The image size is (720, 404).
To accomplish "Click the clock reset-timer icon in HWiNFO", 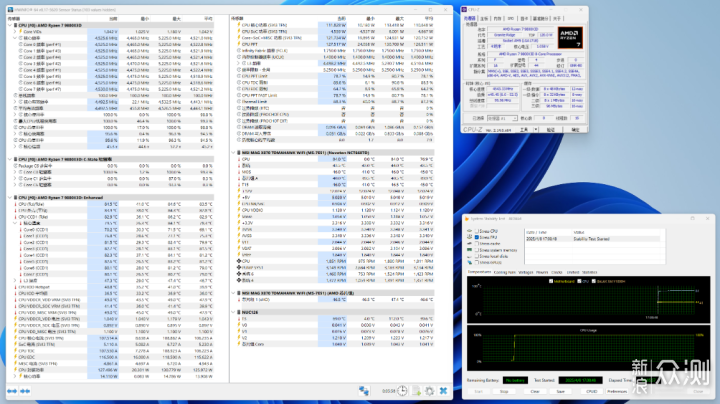I will (x=402, y=391).
